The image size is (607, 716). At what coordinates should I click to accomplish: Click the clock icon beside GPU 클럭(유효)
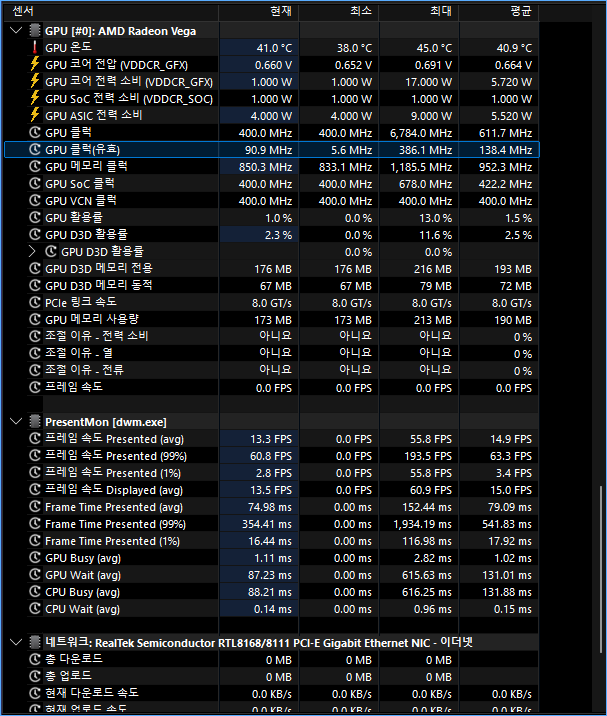35,149
